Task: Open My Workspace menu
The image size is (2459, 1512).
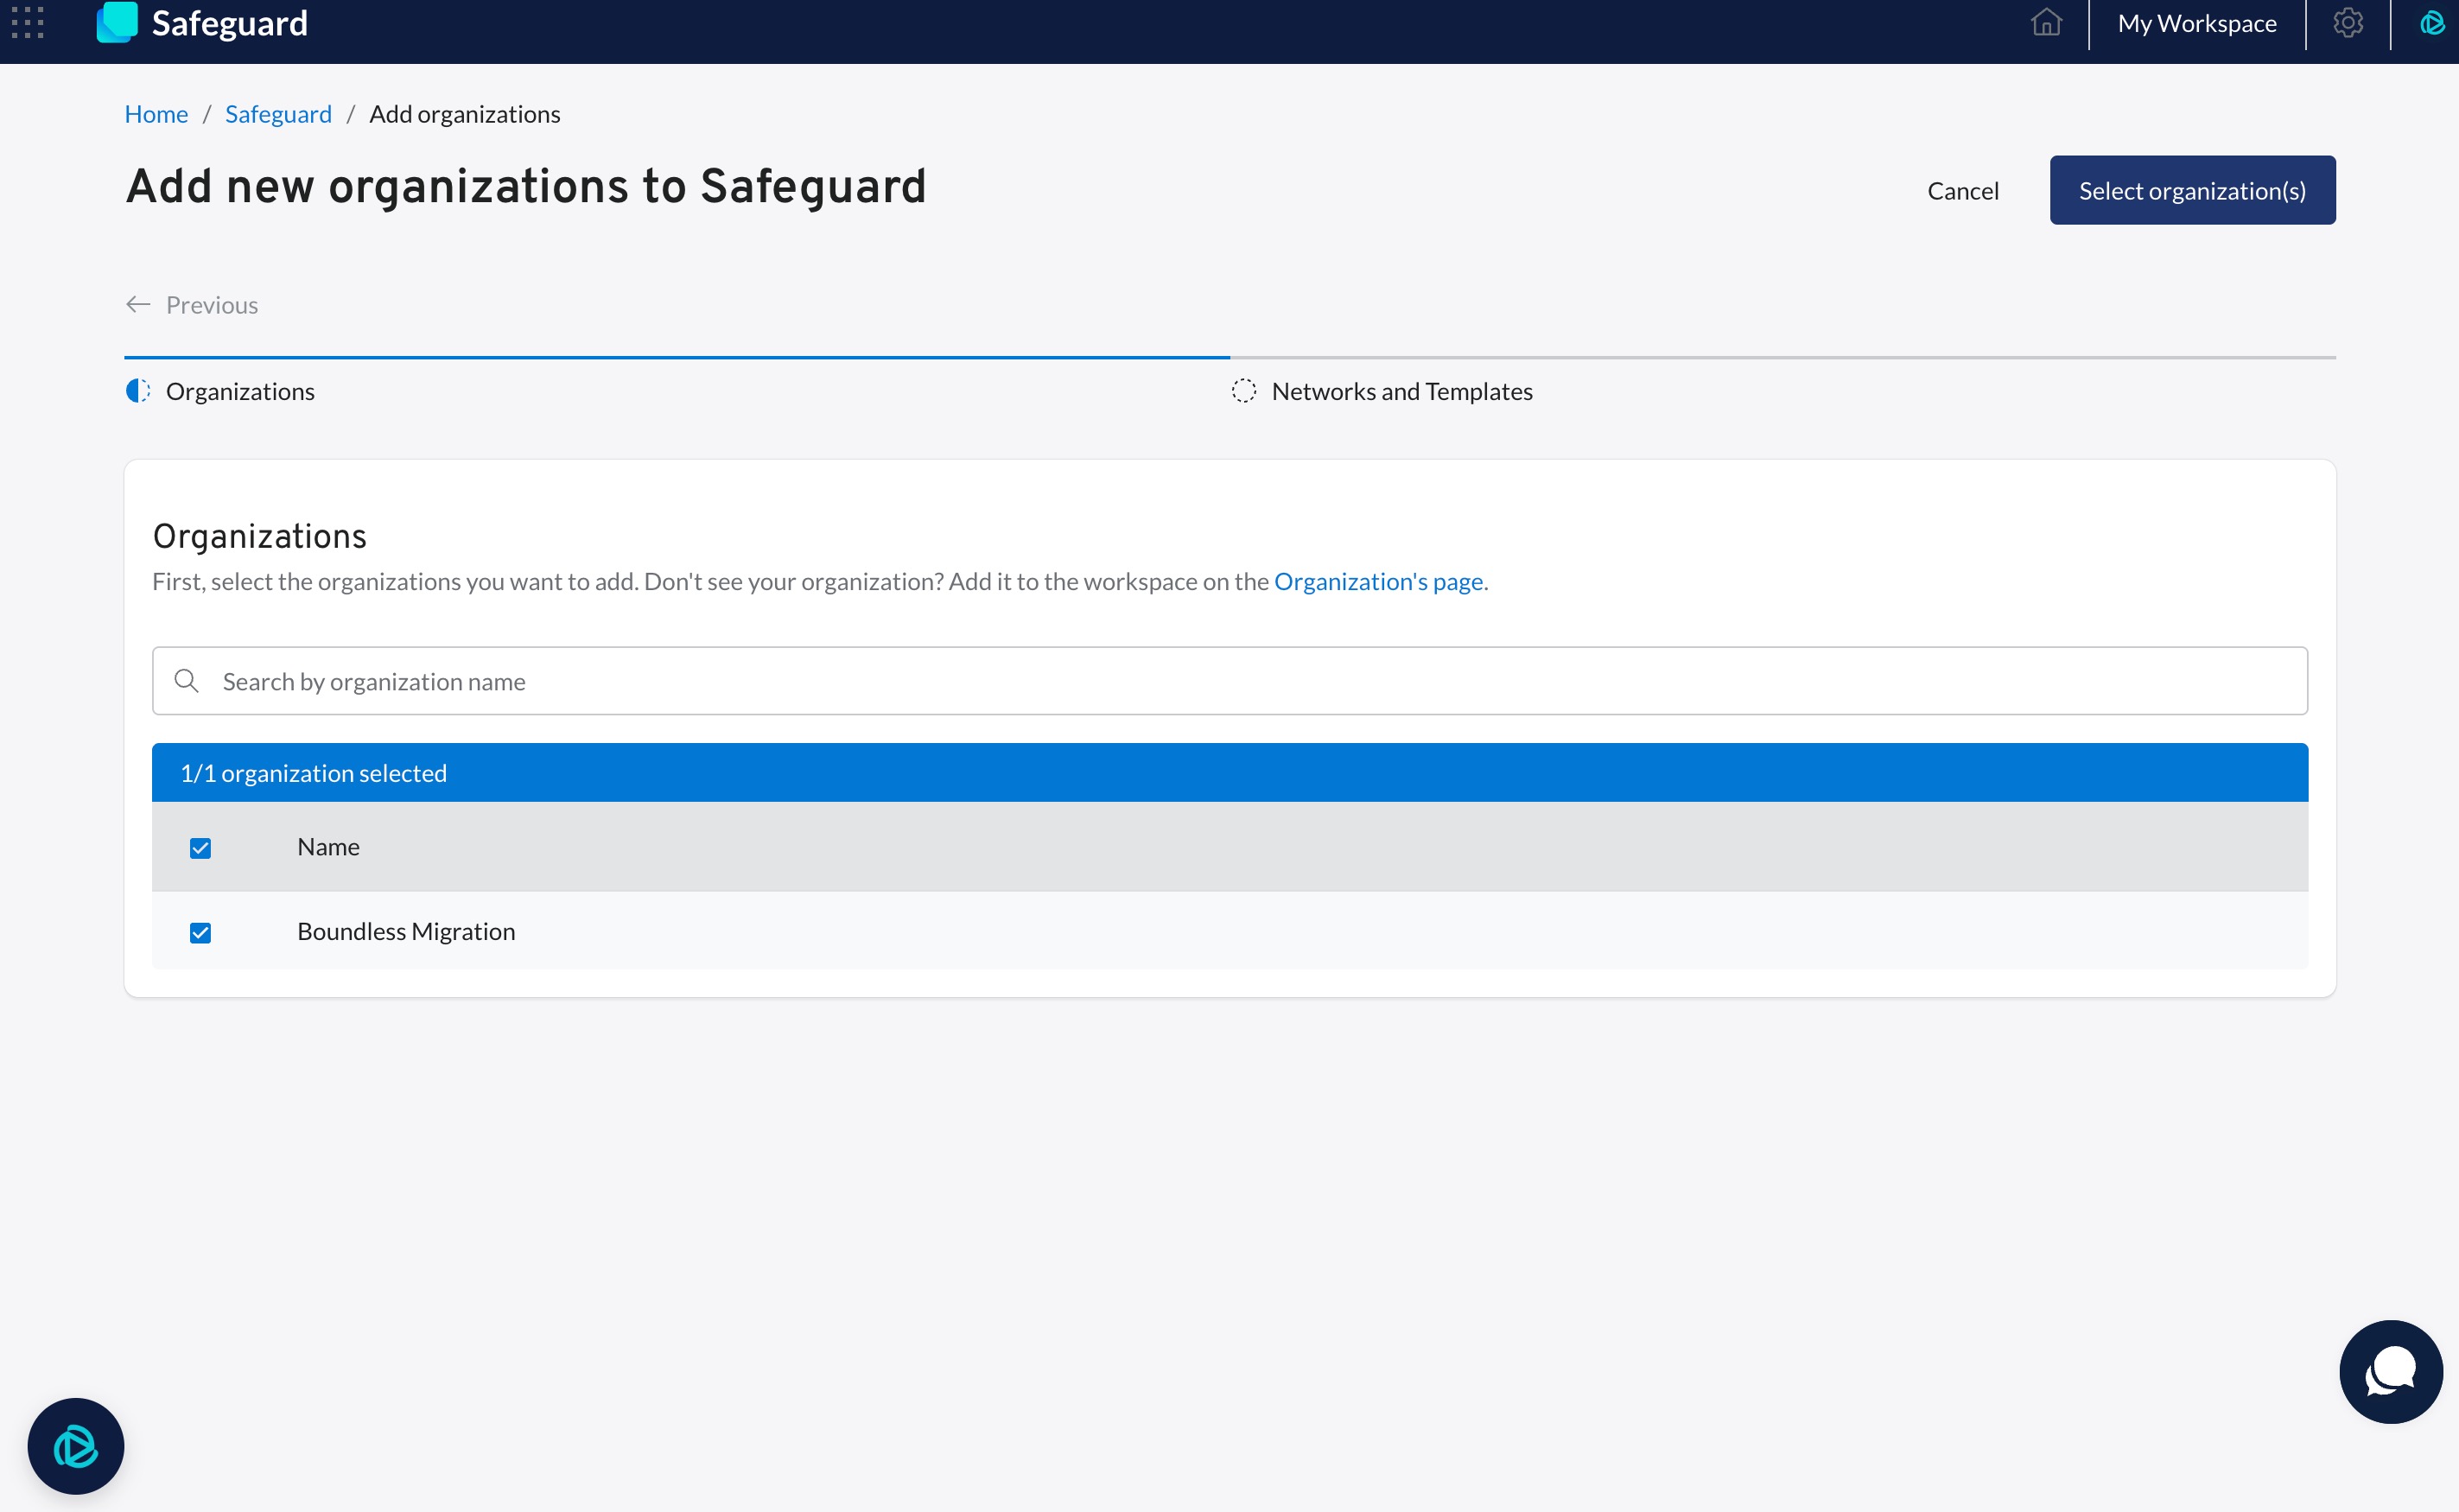Action: (2196, 23)
